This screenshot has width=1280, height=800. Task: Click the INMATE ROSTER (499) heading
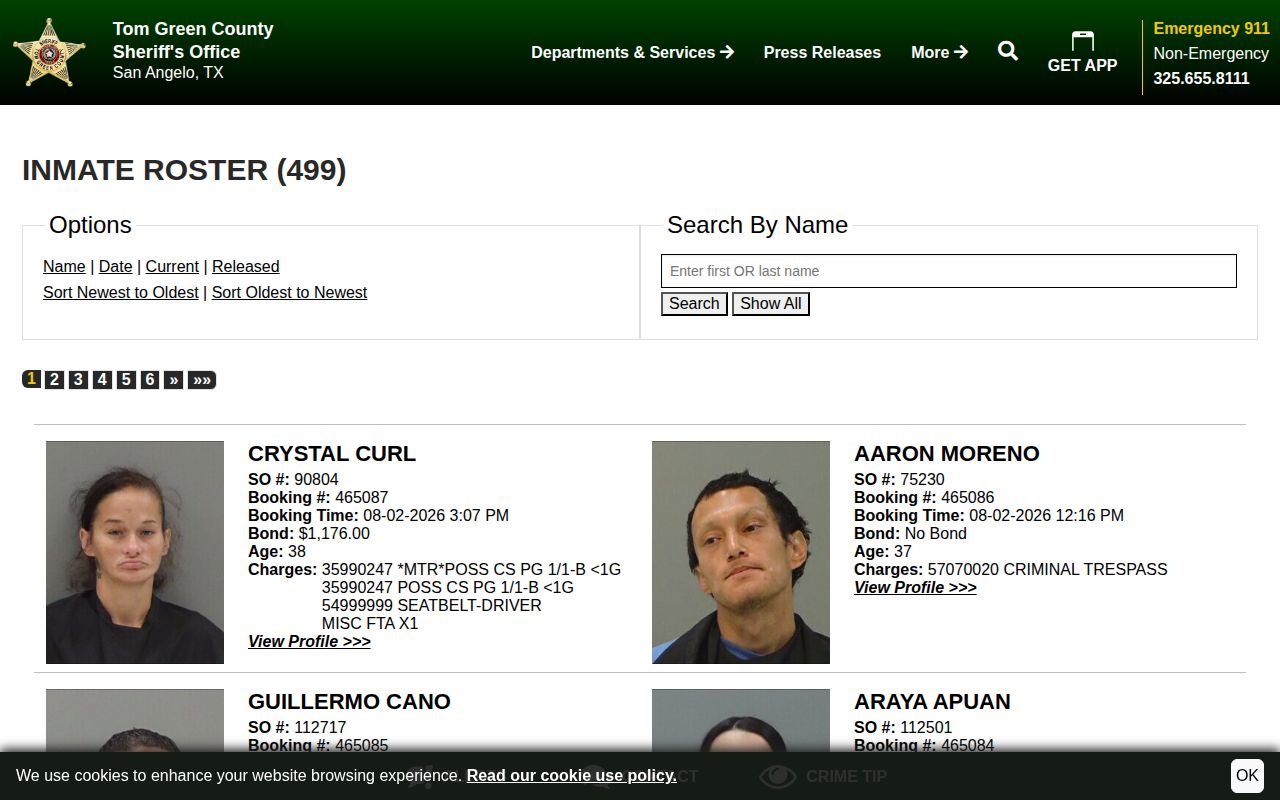point(184,170)
